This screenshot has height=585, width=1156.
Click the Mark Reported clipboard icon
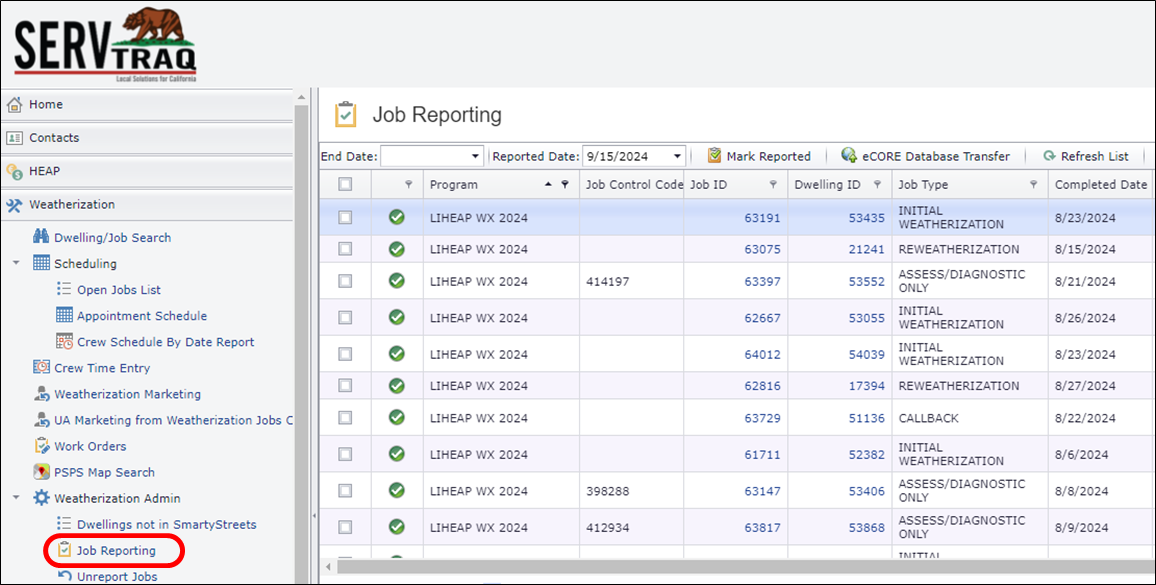coord(714,156)
